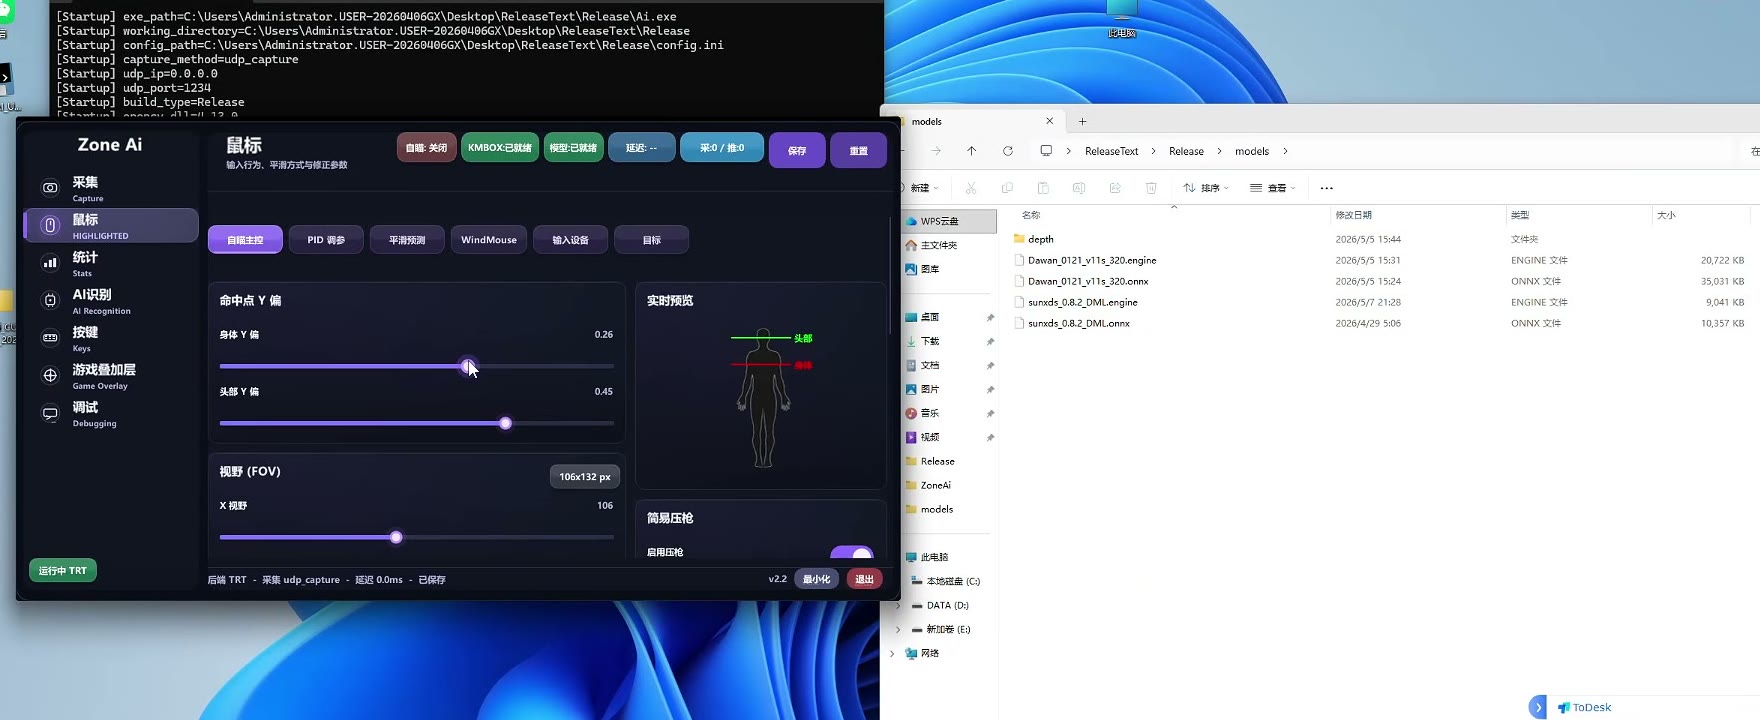Open the 按键 Keys keyboard icon

50,338
